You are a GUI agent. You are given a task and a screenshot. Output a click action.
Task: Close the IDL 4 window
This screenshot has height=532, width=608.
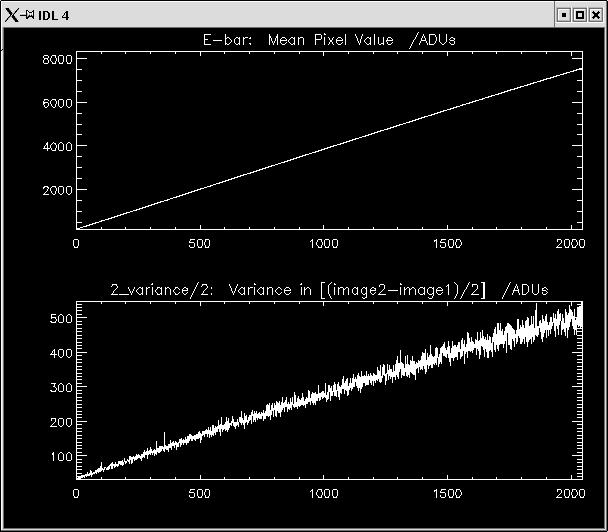point(595,16)
